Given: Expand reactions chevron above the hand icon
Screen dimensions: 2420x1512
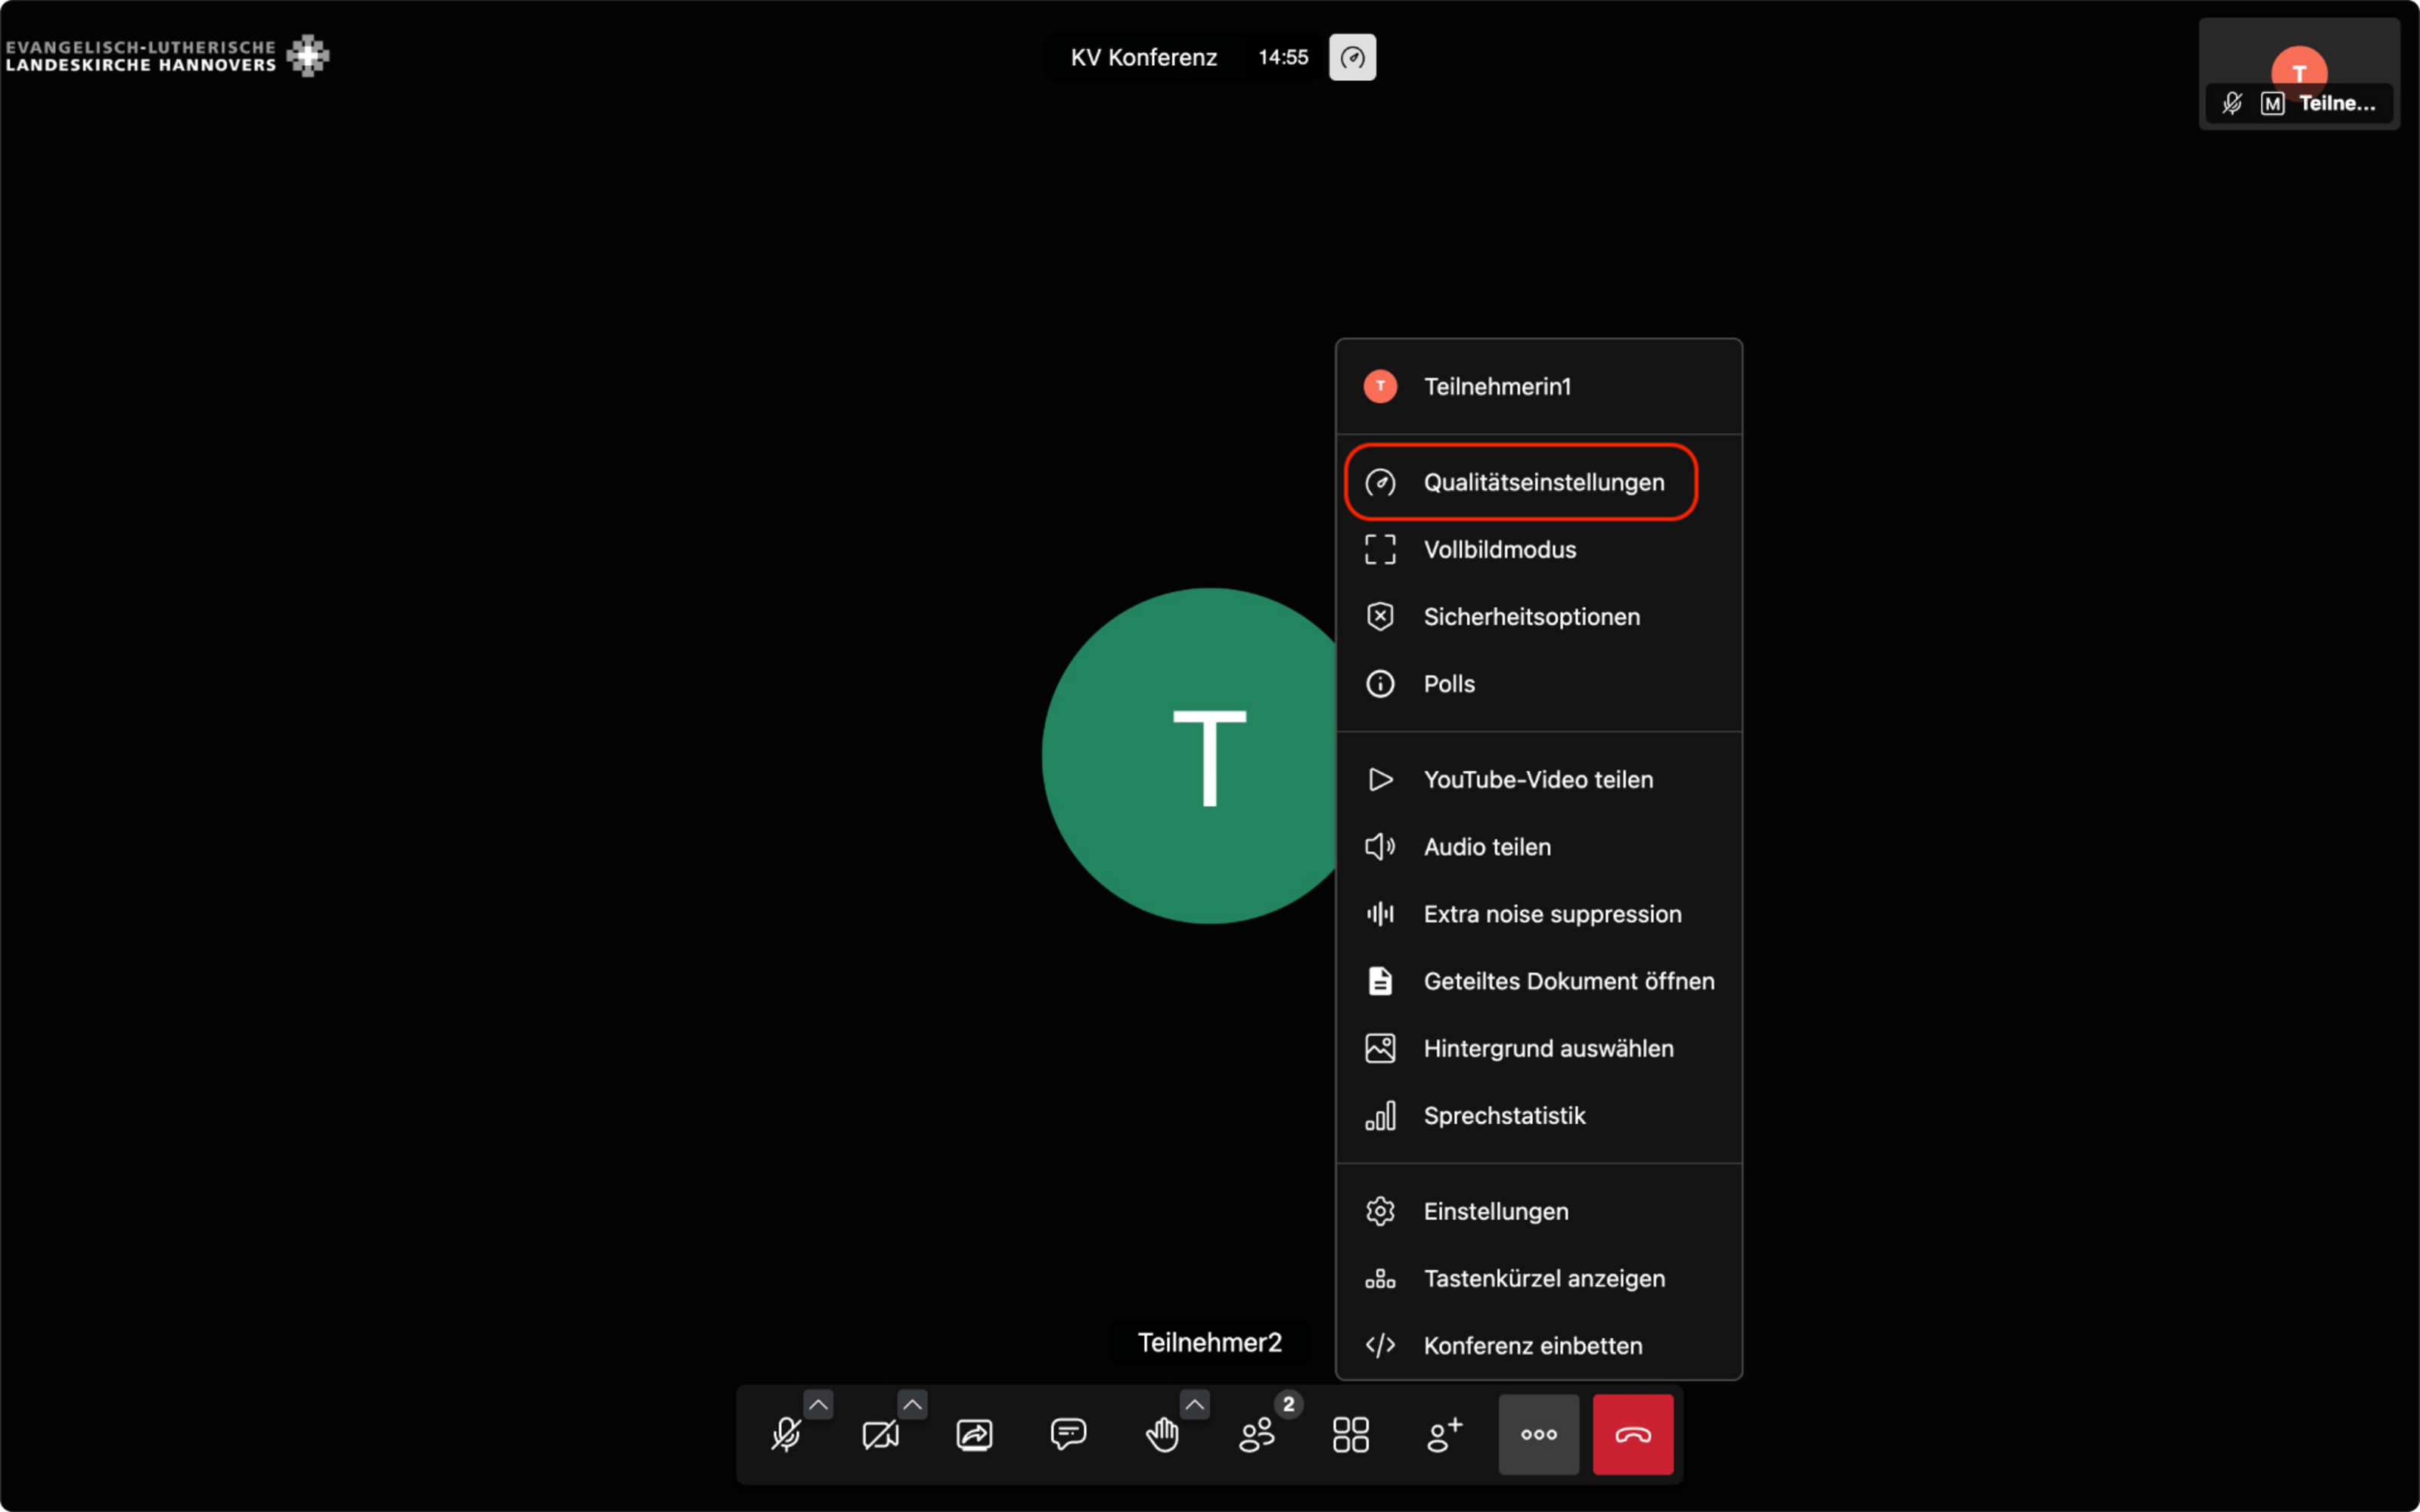Looking at the screenshot, I should tap(1194, 1404).
